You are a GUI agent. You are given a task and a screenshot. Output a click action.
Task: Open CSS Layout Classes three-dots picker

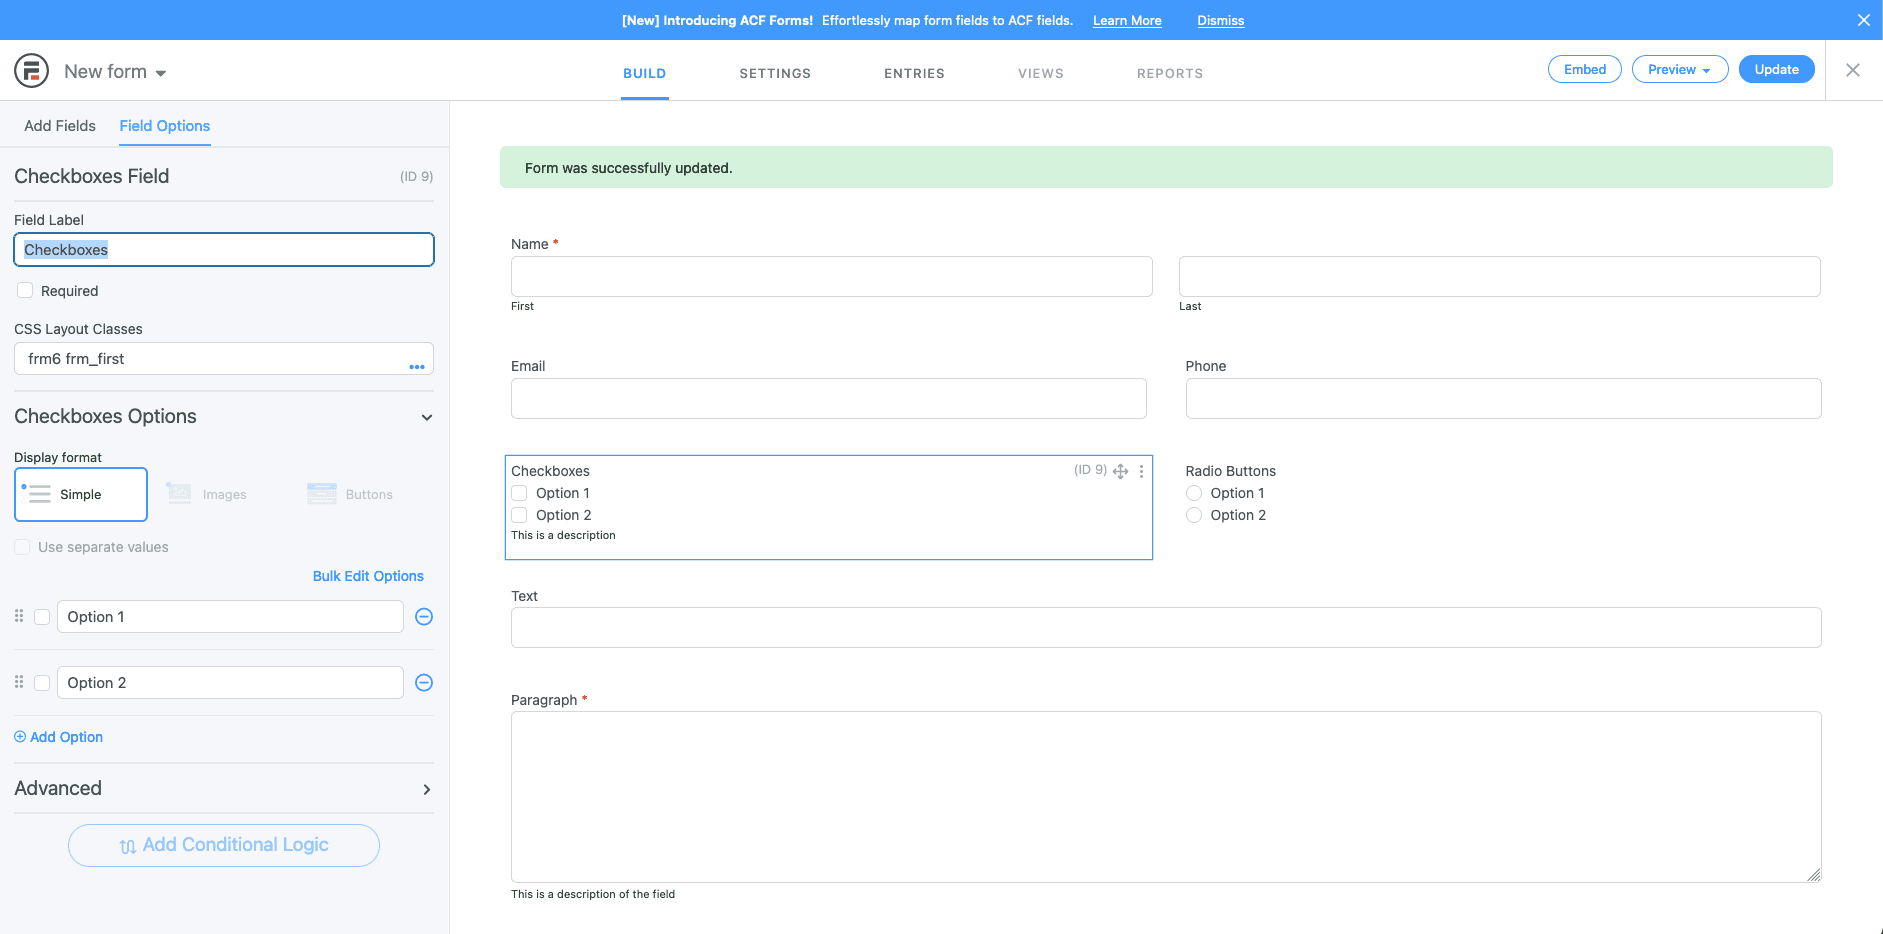(417, 367)
